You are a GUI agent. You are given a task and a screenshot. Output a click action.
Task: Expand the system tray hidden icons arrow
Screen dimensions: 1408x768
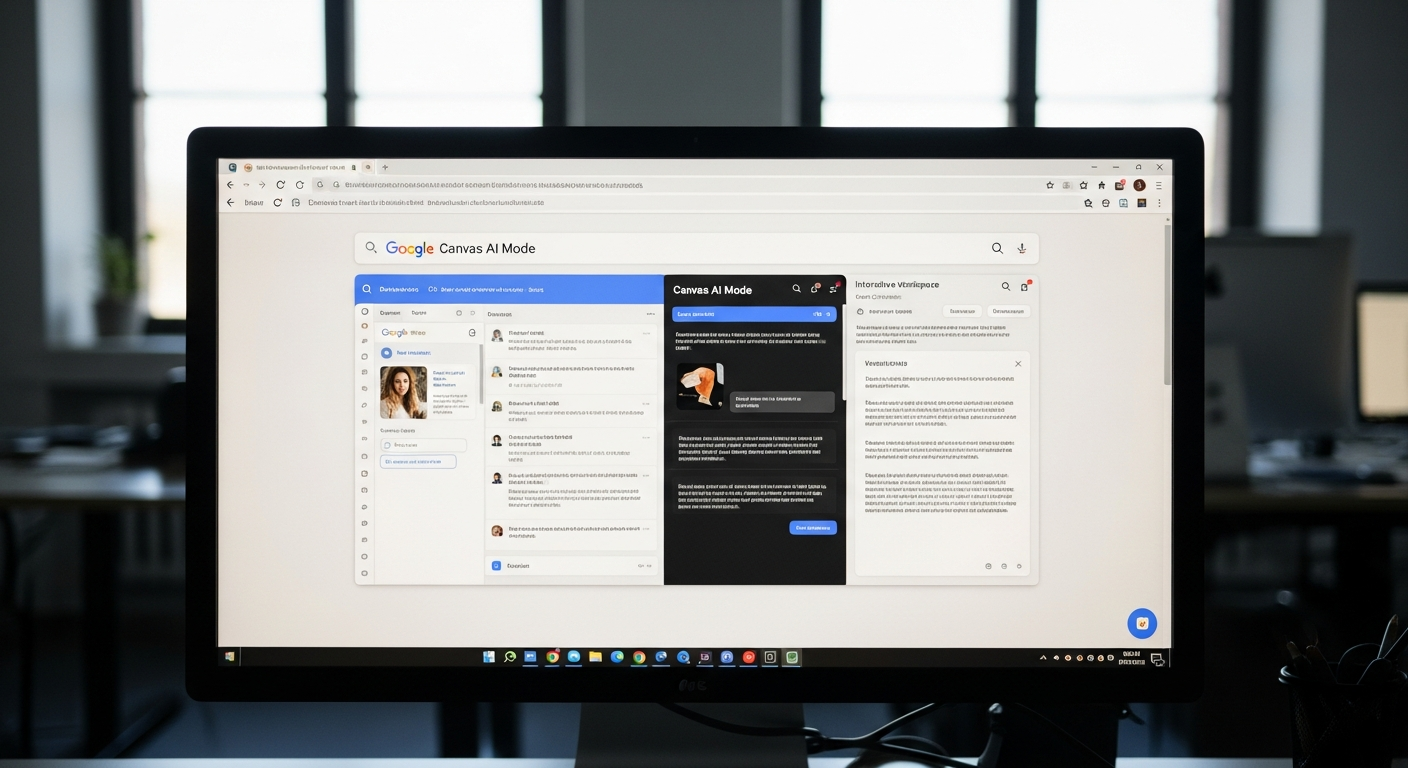coord(1044,658)
